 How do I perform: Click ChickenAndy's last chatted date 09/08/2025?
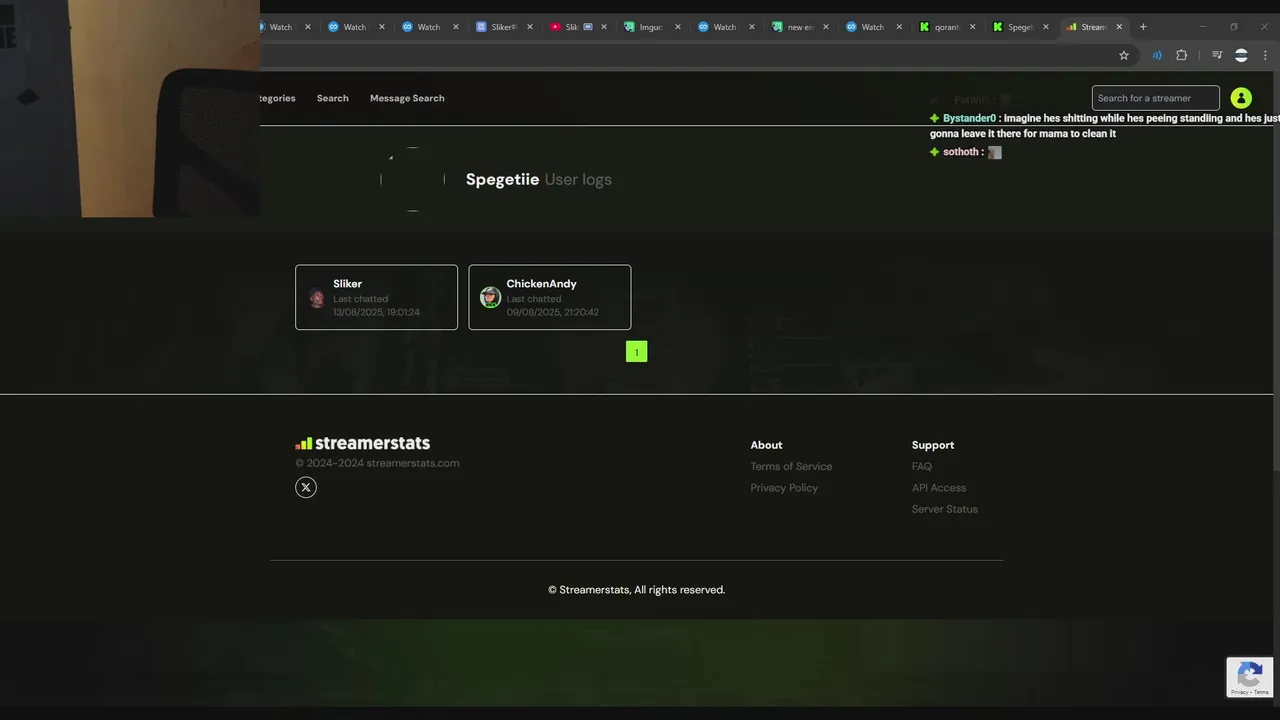pyautogui.click(x=552, y=312)
